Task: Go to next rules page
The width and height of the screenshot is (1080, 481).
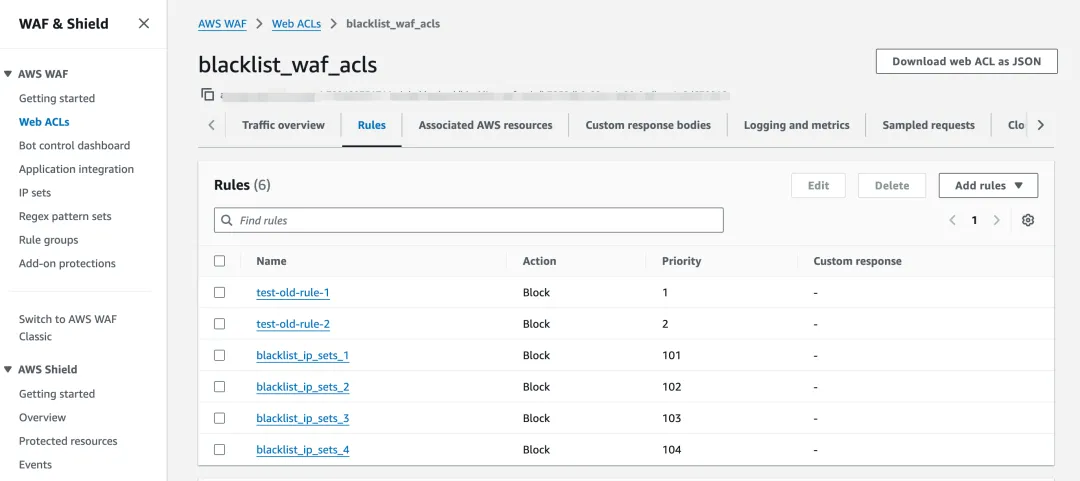Action: [x=996, y=220]
